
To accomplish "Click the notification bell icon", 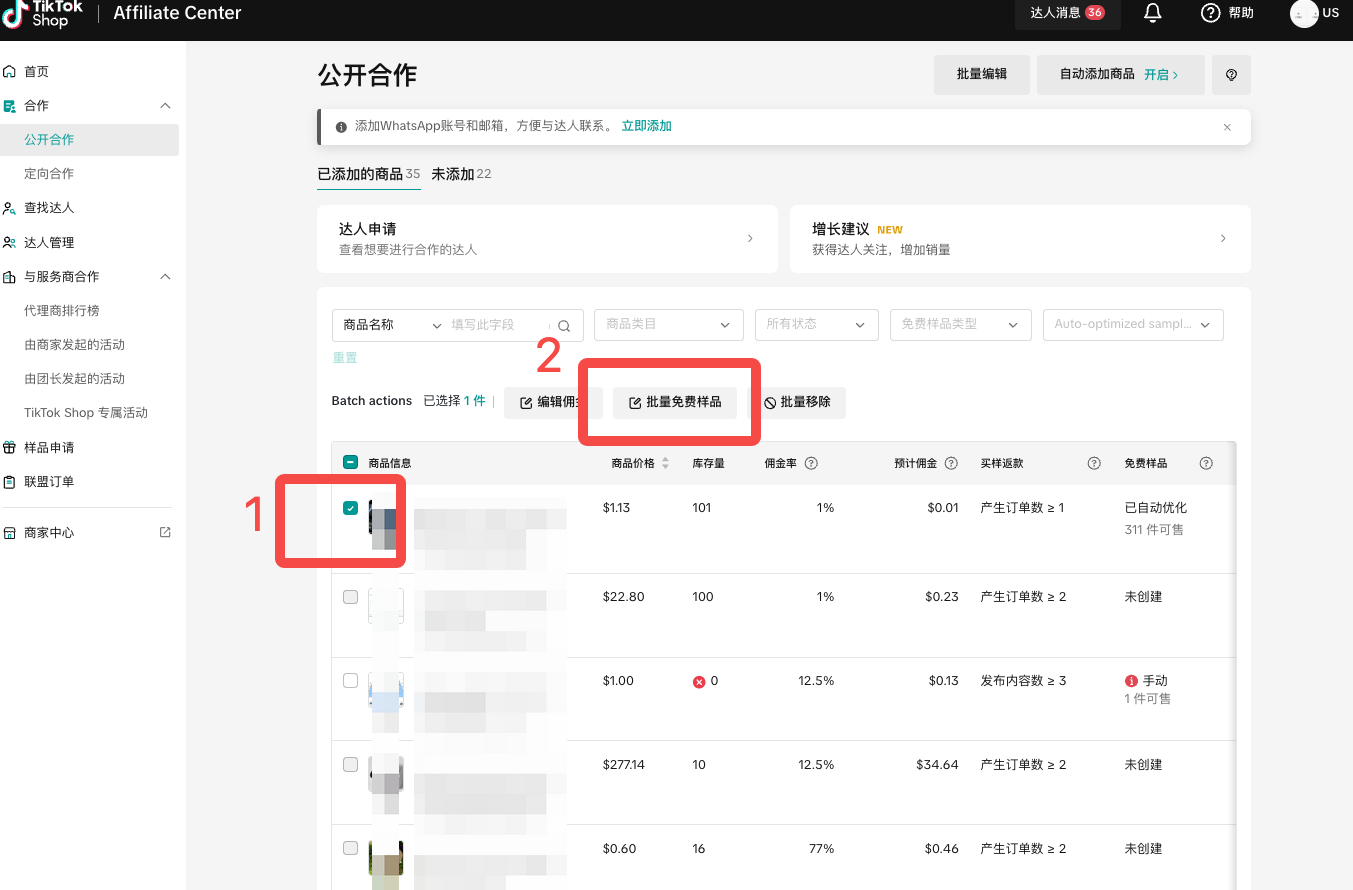I will (1153, 13).
